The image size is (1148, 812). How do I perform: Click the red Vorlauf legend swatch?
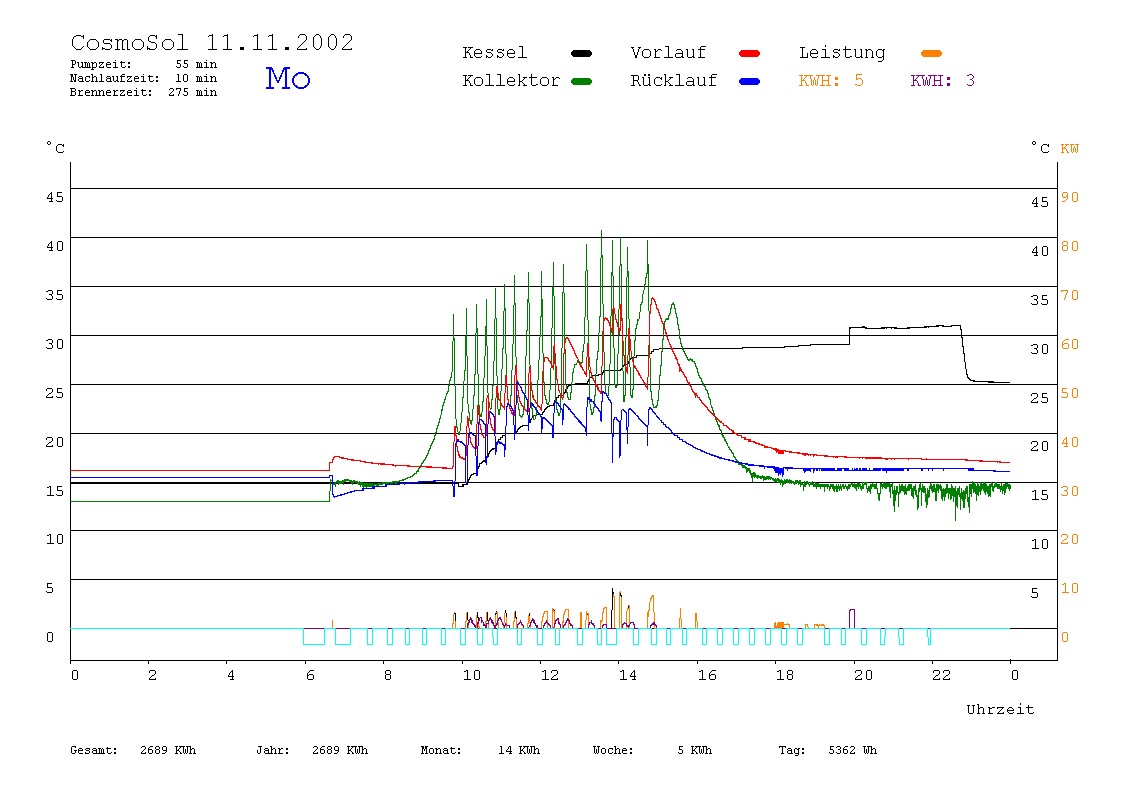pos(750,53)
